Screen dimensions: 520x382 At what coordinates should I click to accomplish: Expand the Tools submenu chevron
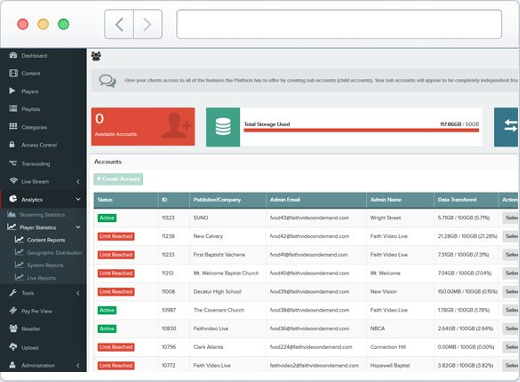coord(78,293)
